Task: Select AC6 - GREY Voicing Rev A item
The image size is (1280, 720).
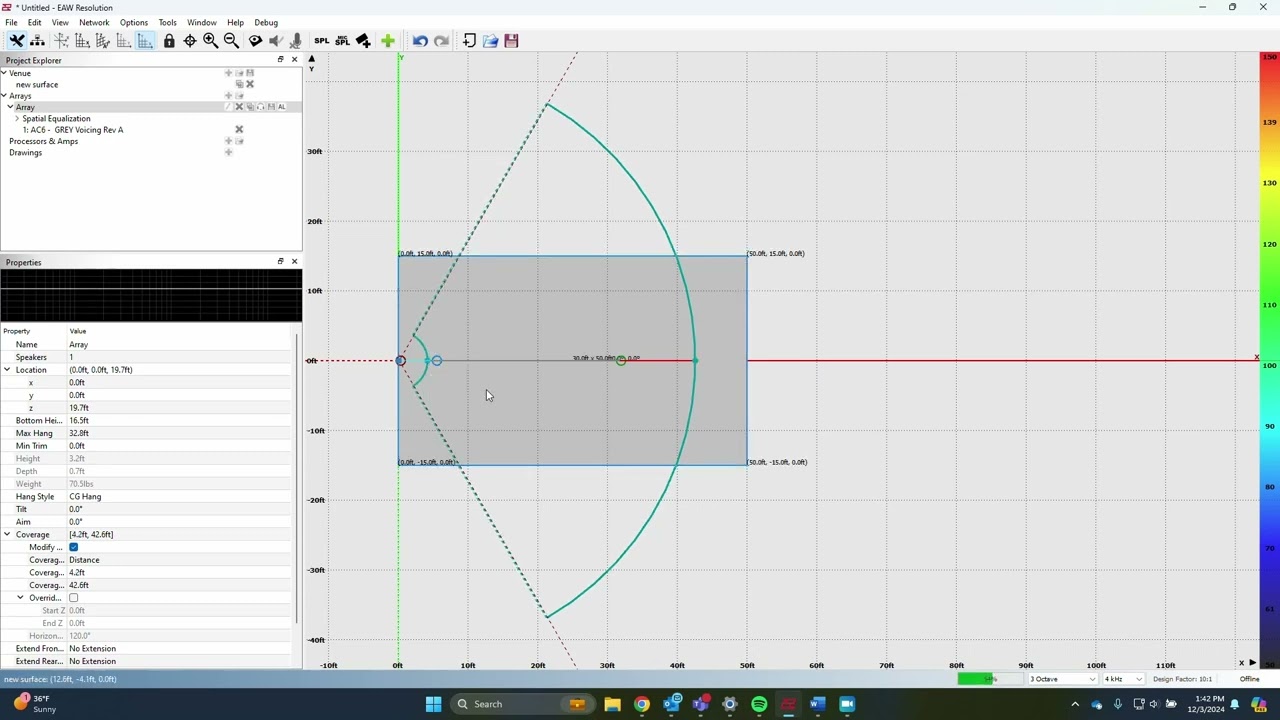Action: click(73, 130)
